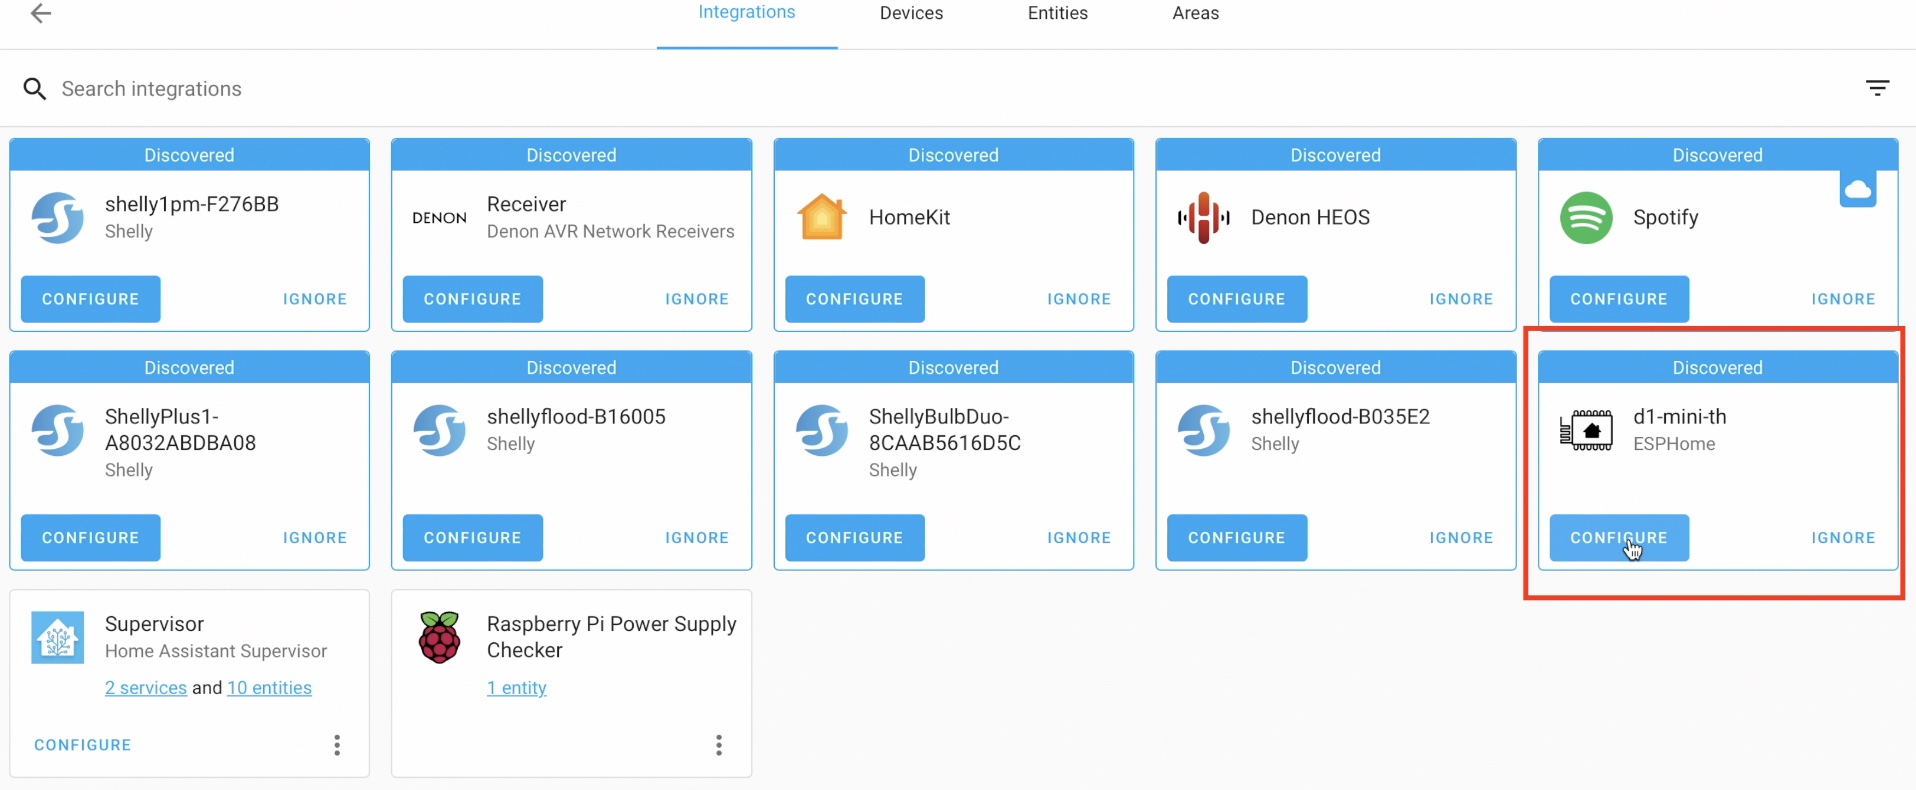
Task: Open Raspberry Pi Power Supply Checker overflow menu
Action: (719, 745)
